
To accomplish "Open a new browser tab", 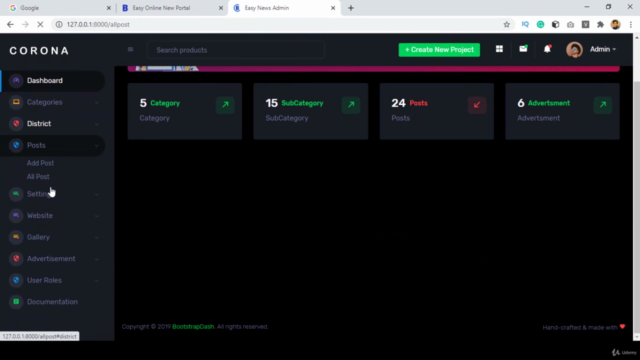I will 351,8.
